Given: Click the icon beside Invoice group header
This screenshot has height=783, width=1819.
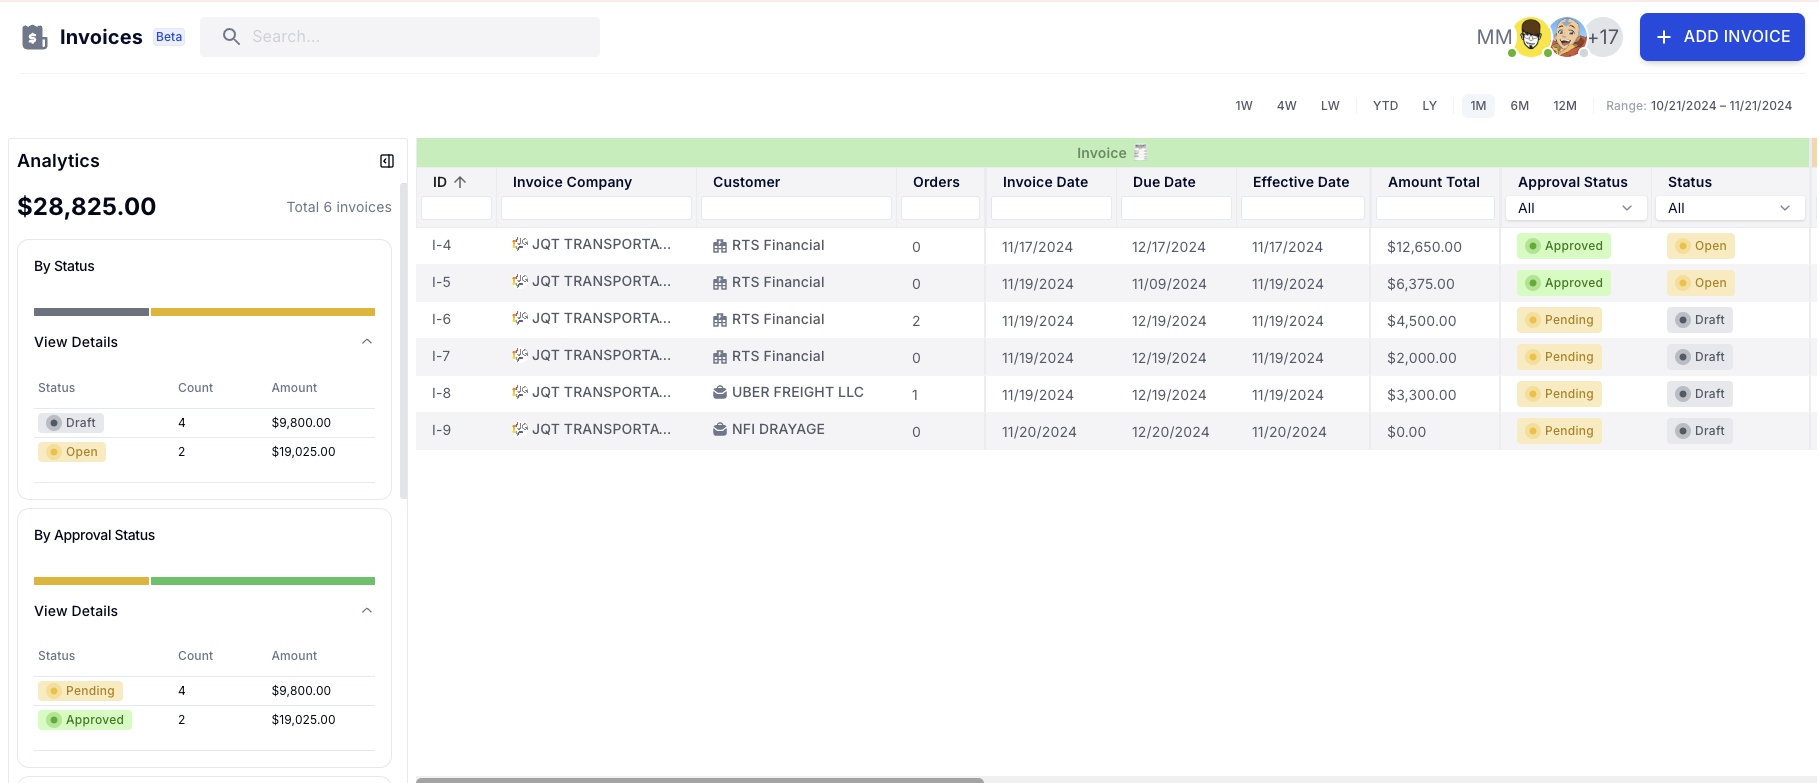Looking at the screenshot, I should pos(1140,153).
